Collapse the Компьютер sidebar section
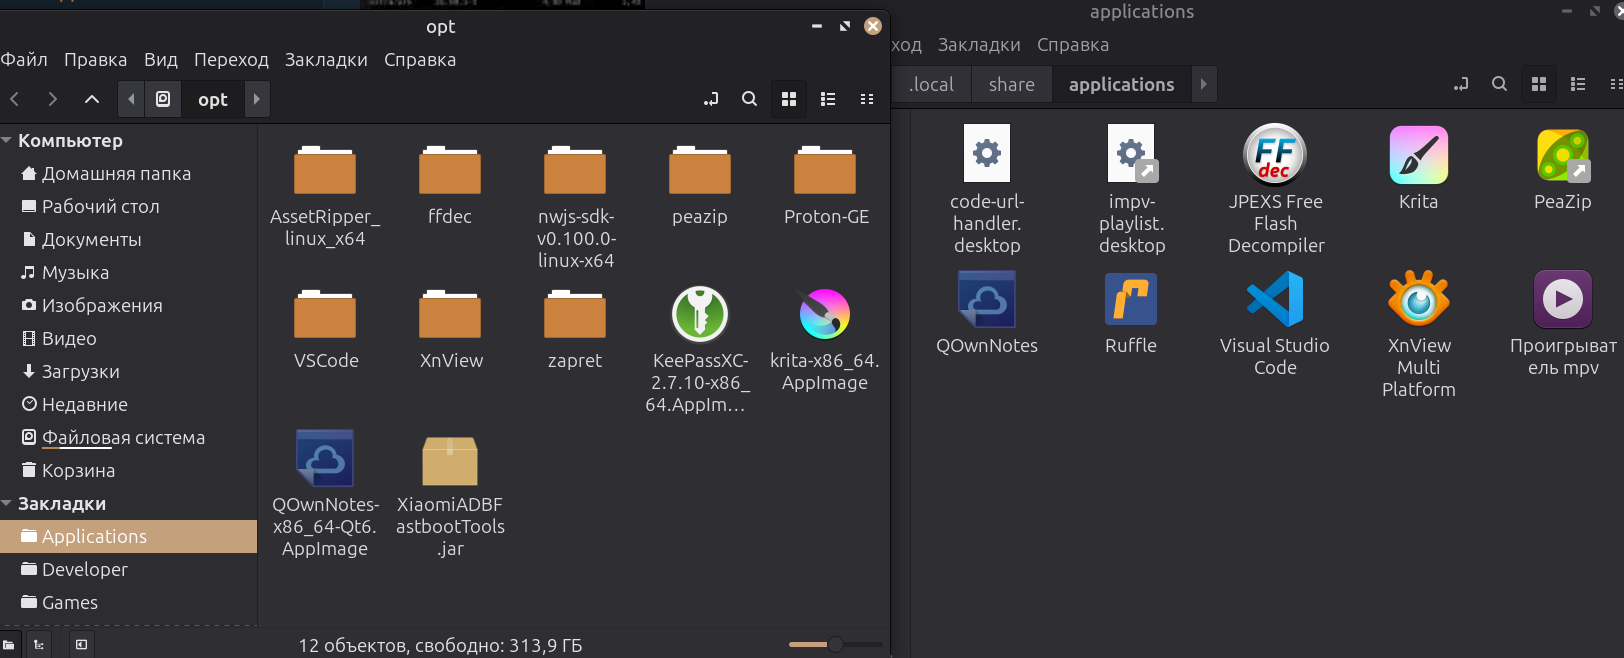This screenshot has width=1624, height=658. (7, 140)
